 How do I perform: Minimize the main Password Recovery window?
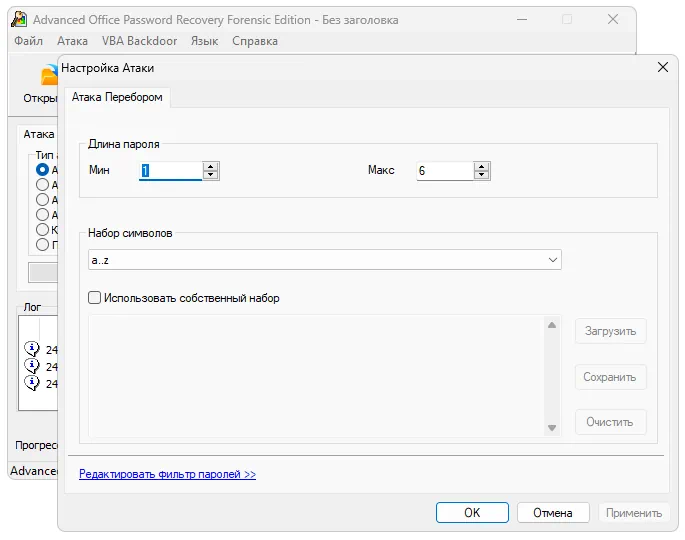click(522, 19)
